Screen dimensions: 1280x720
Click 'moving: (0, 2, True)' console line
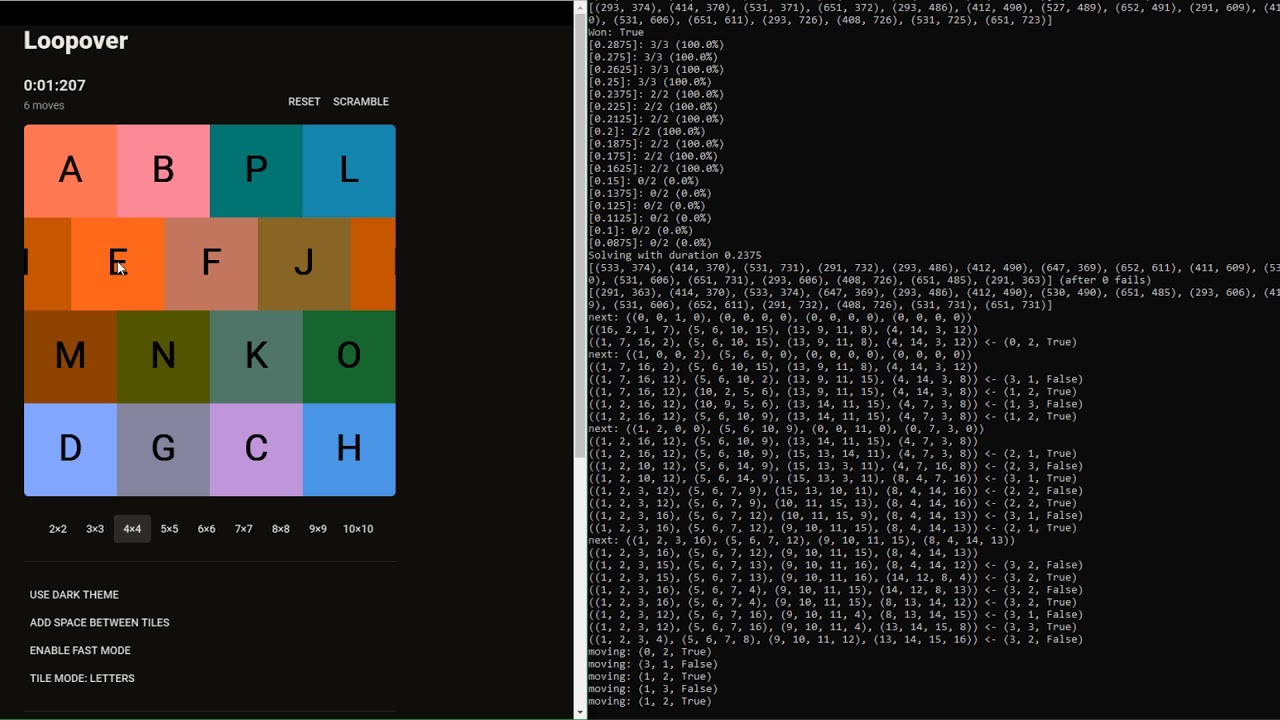(x=650, y=652)
